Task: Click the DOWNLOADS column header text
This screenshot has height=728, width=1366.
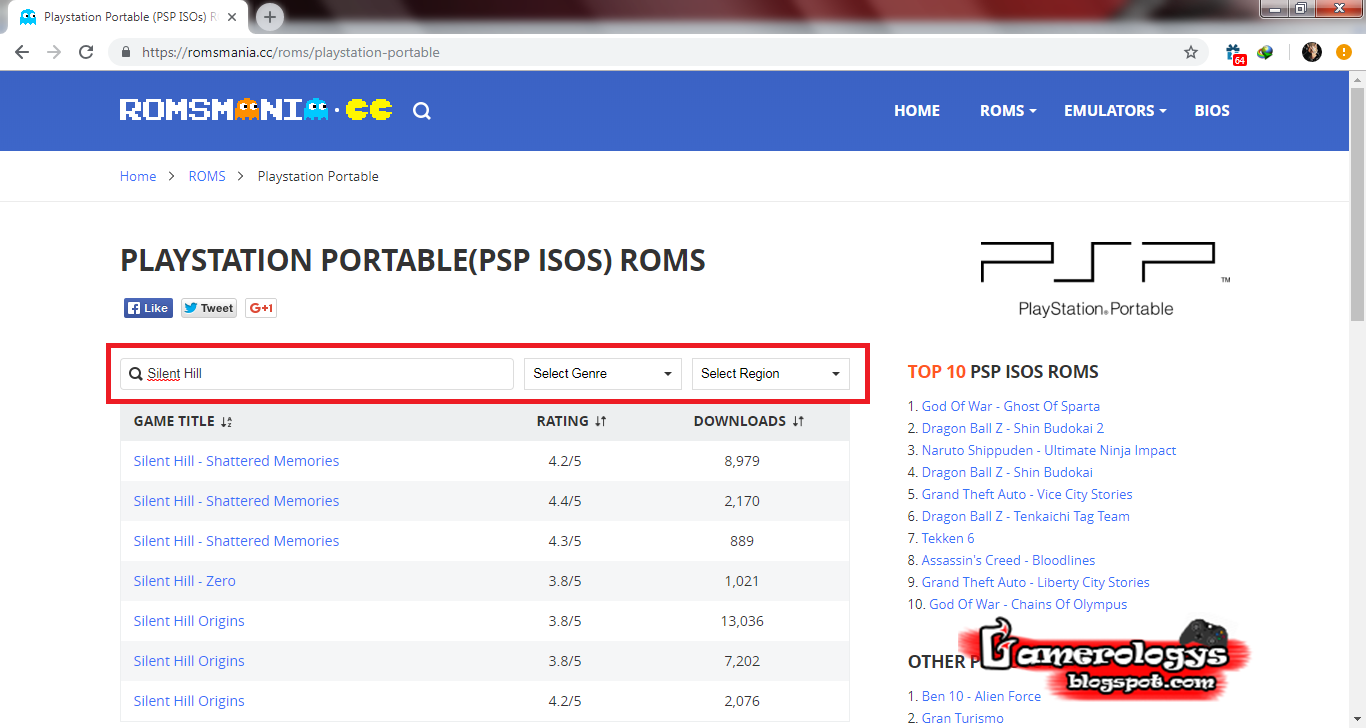Action: pyautogui.click(x=740, y=421)
